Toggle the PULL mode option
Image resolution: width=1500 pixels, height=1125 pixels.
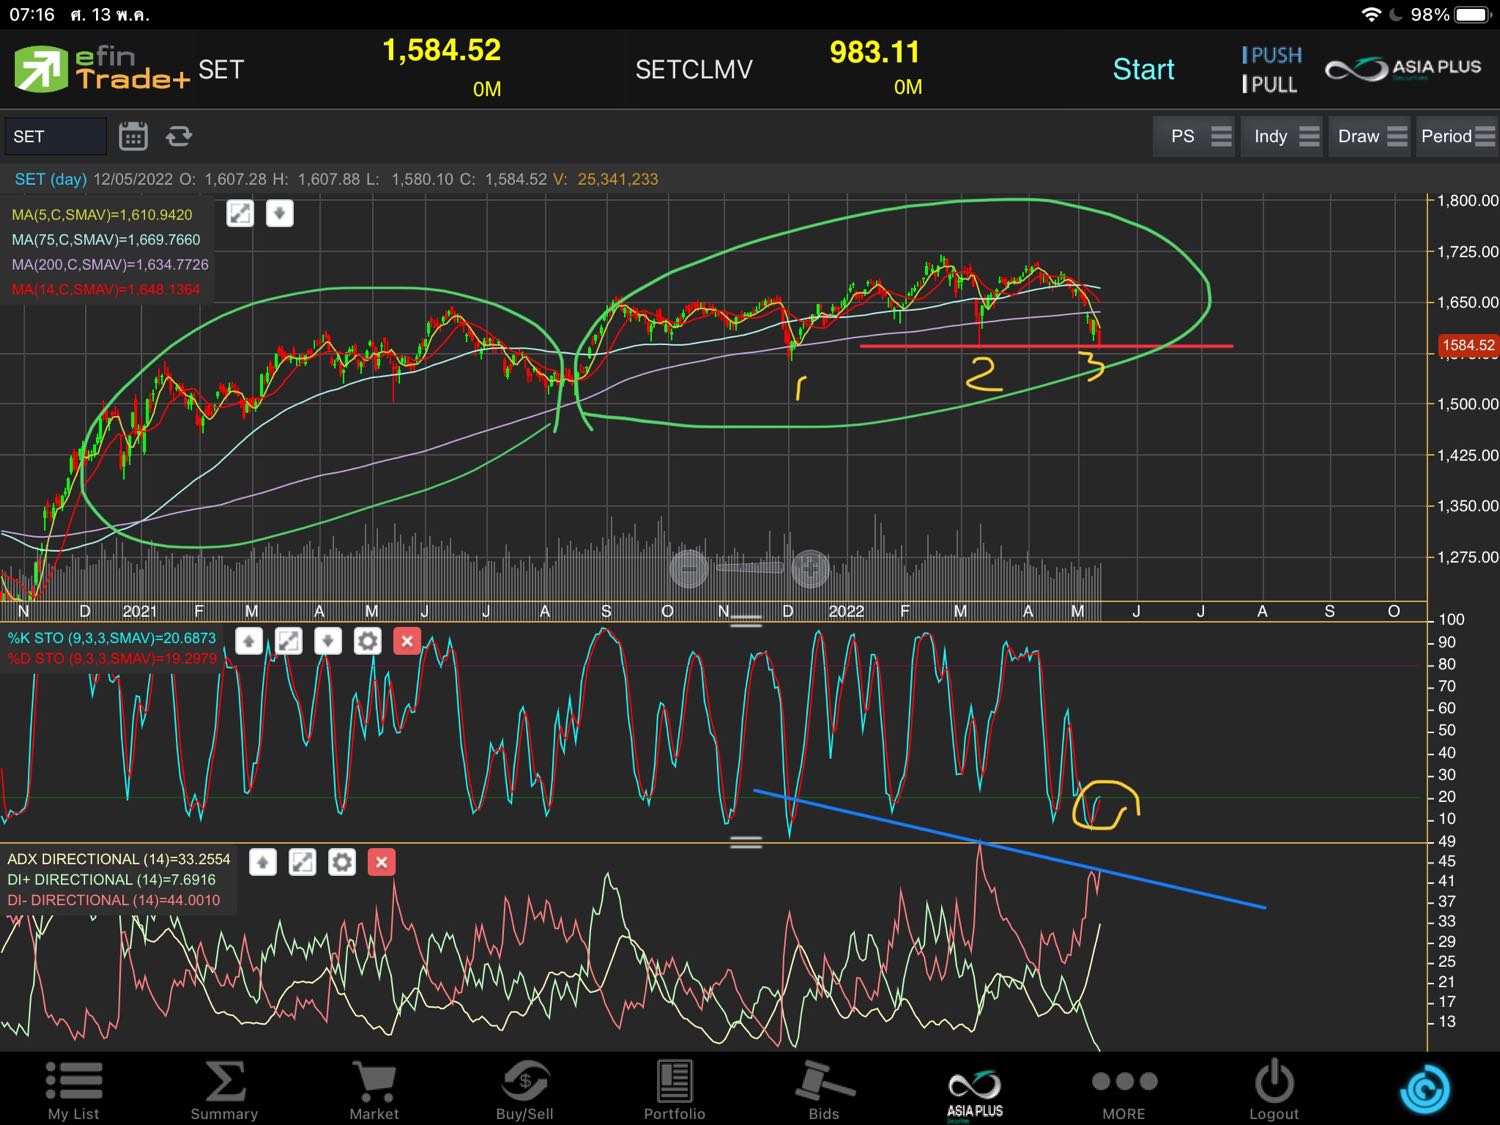point(1269,85)
